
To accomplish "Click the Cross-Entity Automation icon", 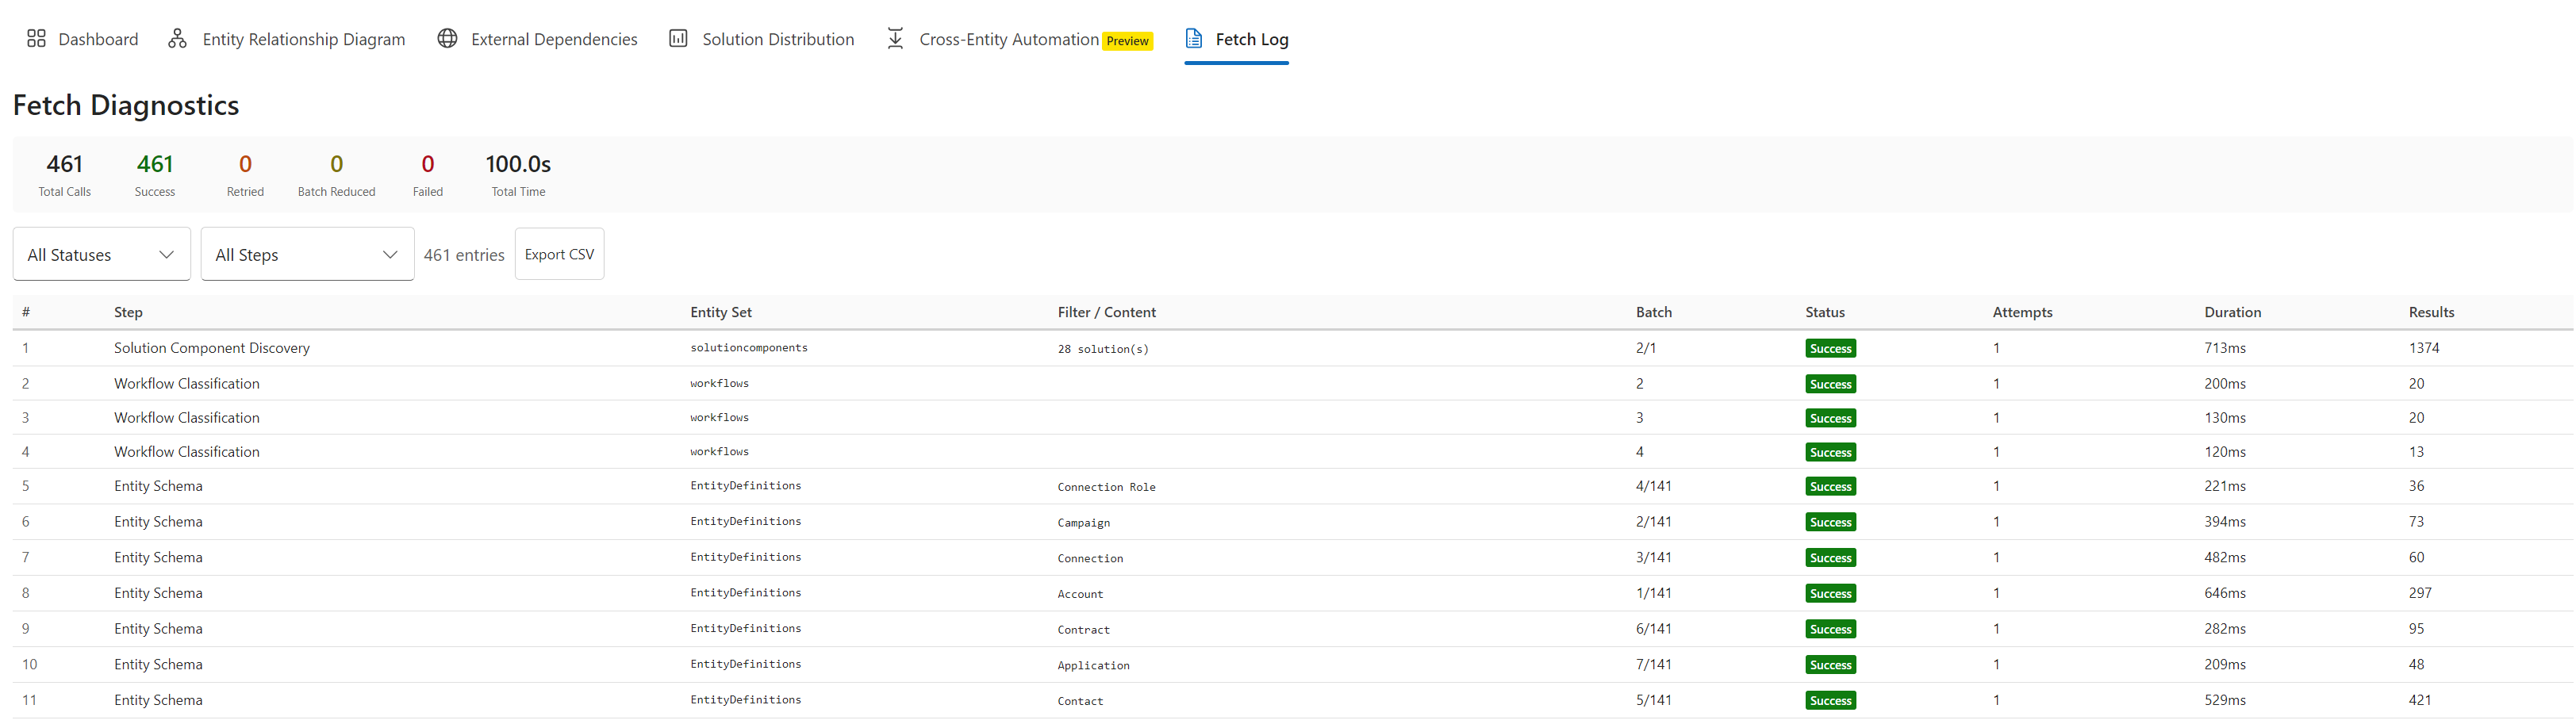I will click(895, 39).
